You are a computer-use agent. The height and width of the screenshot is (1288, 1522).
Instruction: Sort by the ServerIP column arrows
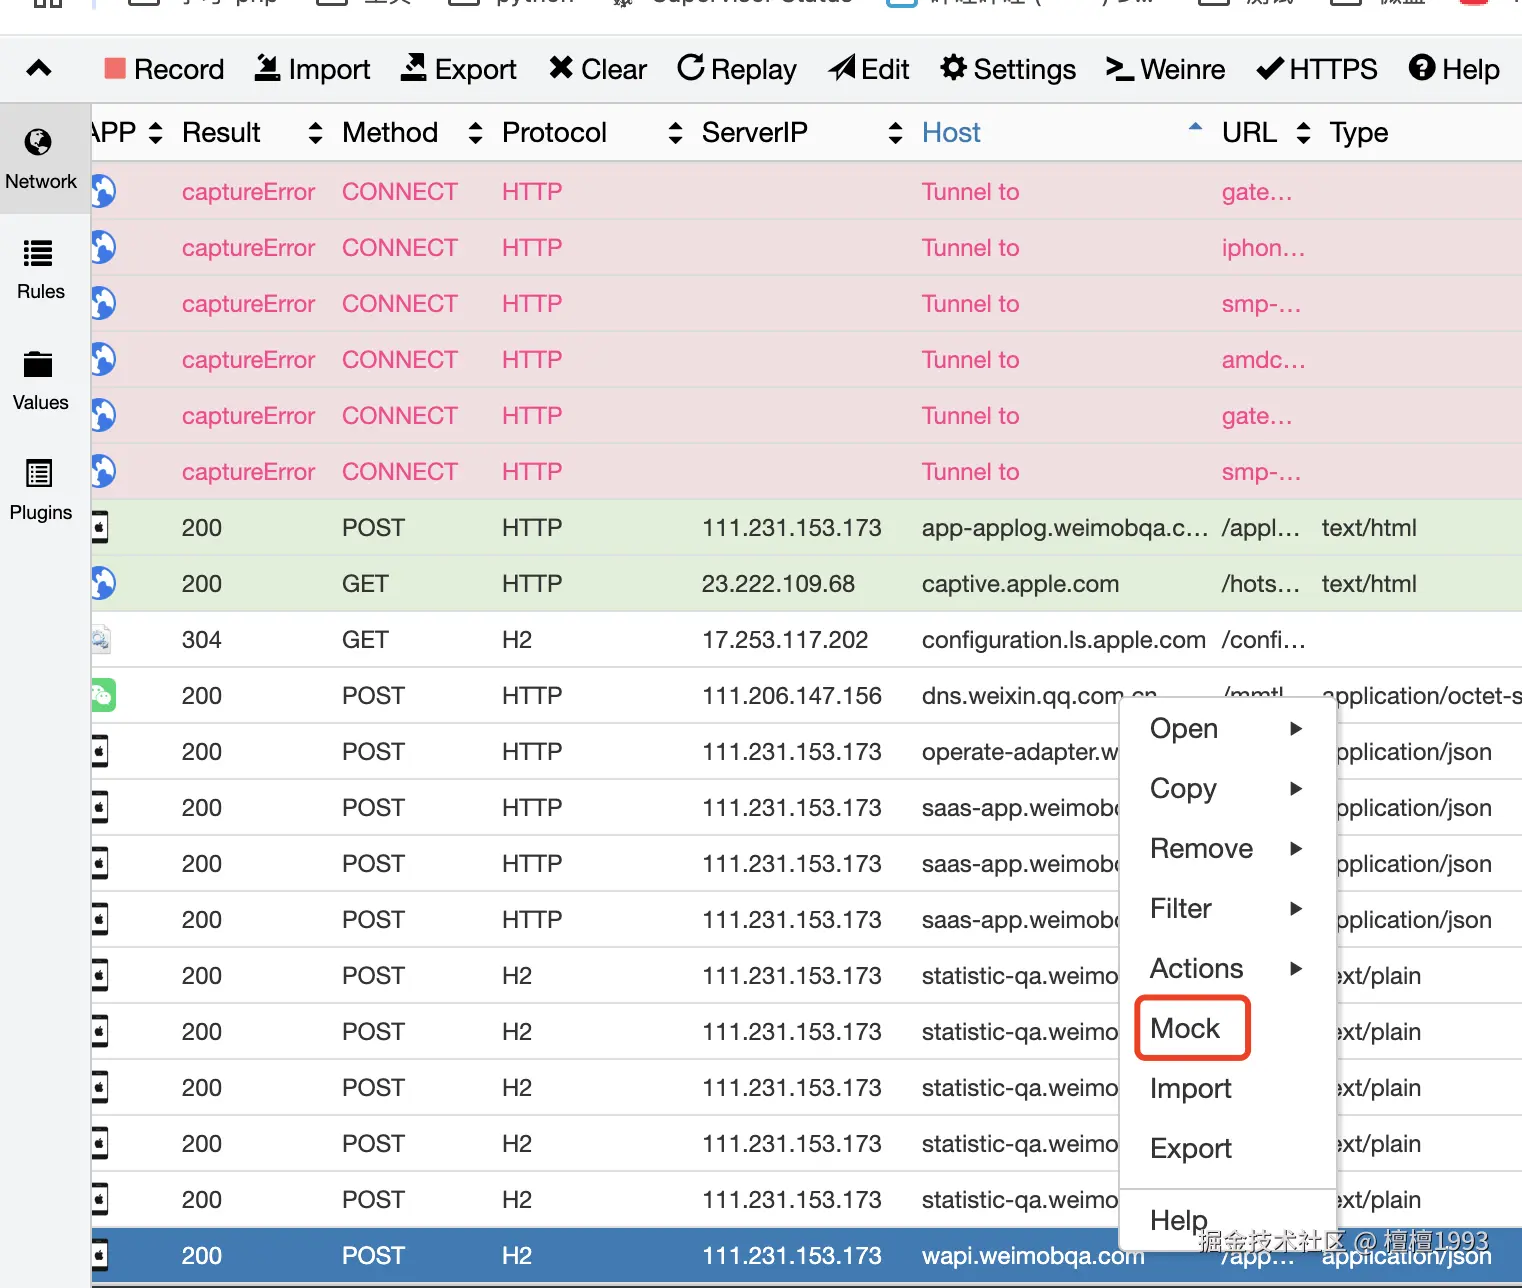point(895,133)
